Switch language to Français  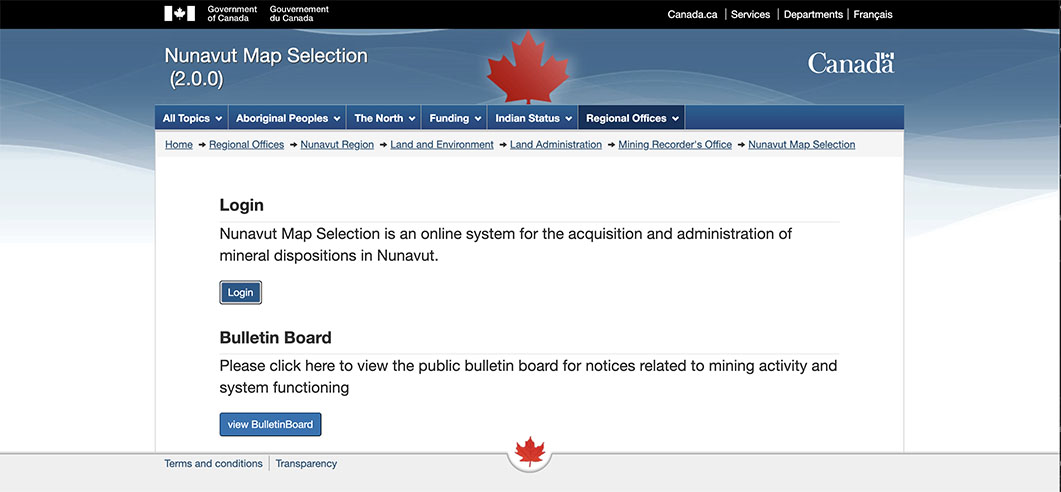pyautogui.click(x=872, y=15)
